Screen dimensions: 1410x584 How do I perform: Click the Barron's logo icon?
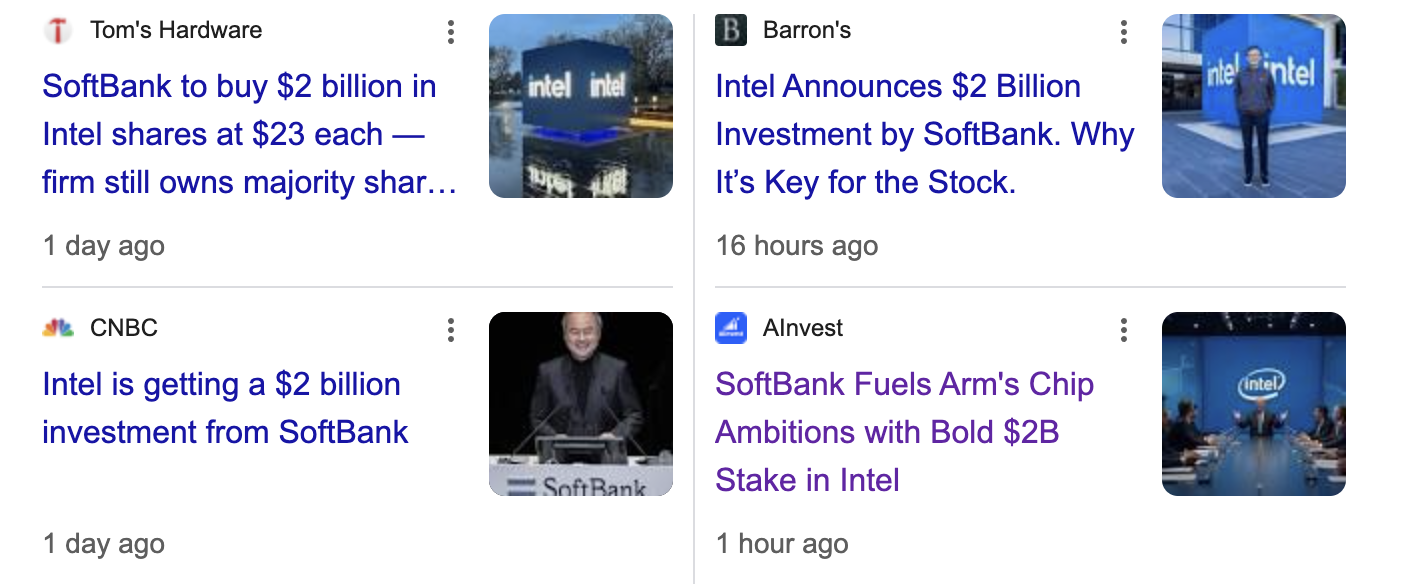click(x=731, y=31)
